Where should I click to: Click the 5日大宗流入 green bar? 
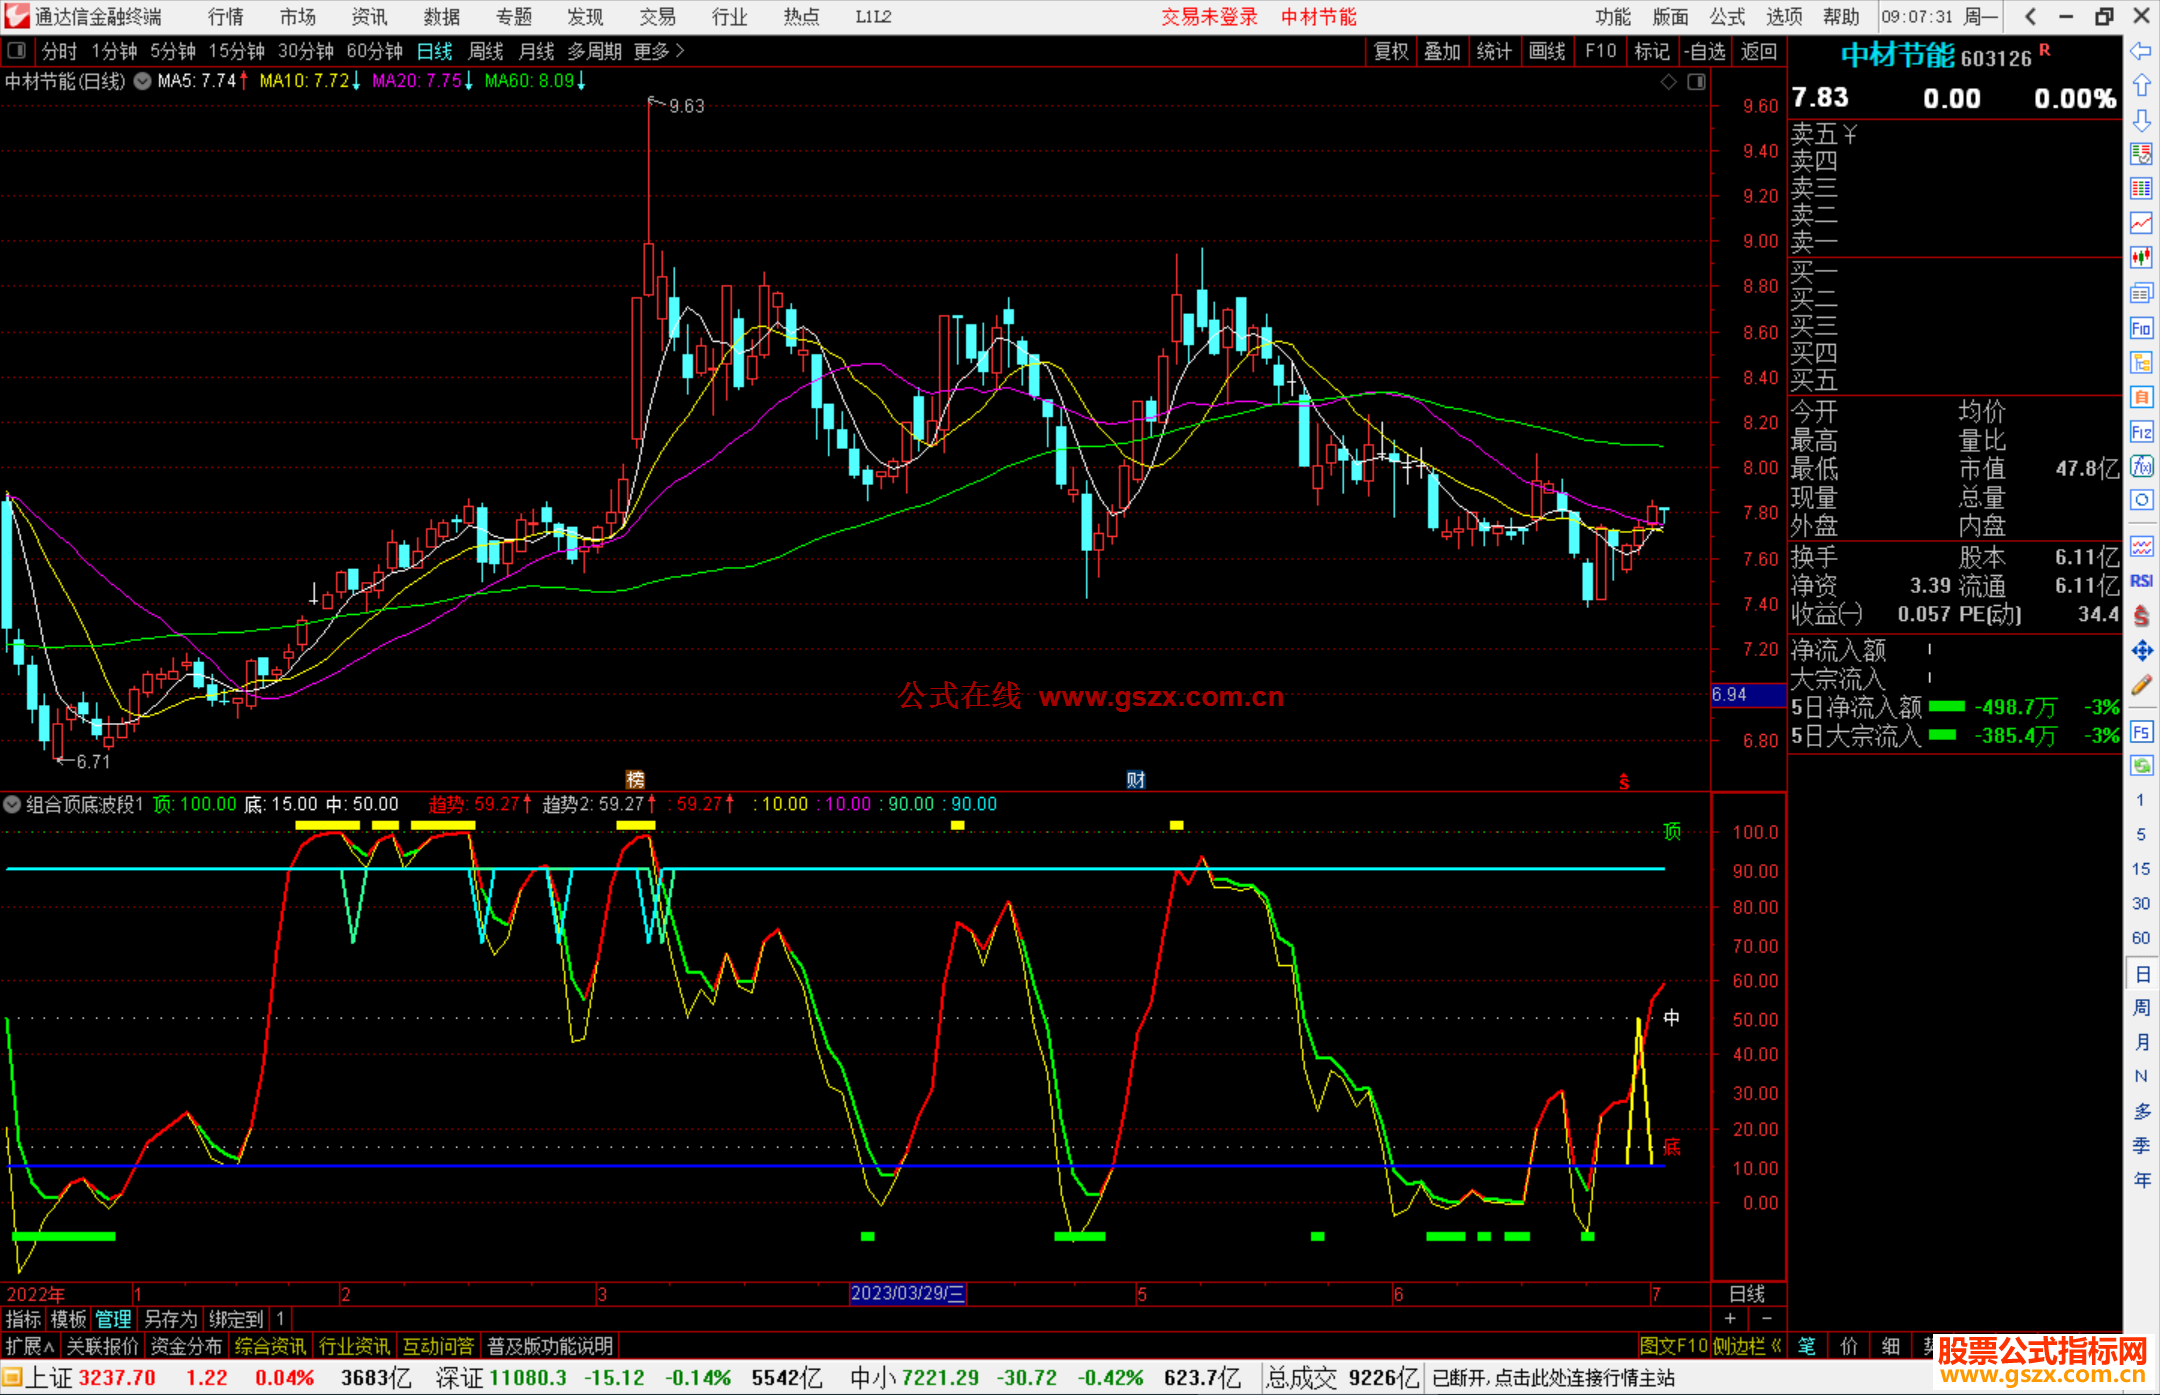(x=1942, y=735)
